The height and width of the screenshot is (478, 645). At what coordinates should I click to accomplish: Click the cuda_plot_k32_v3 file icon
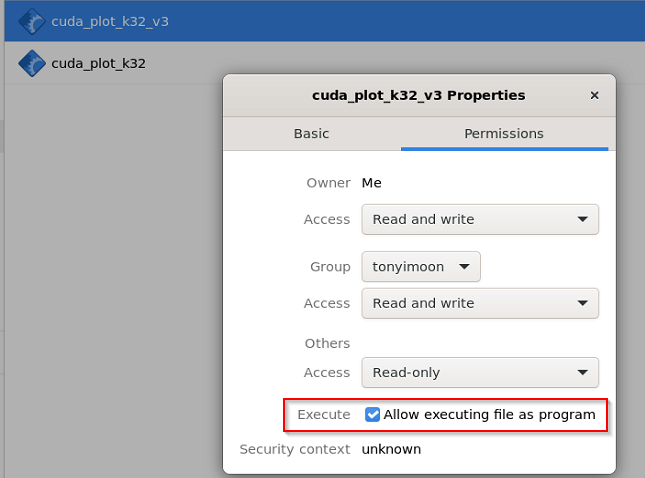click(32, 21)
